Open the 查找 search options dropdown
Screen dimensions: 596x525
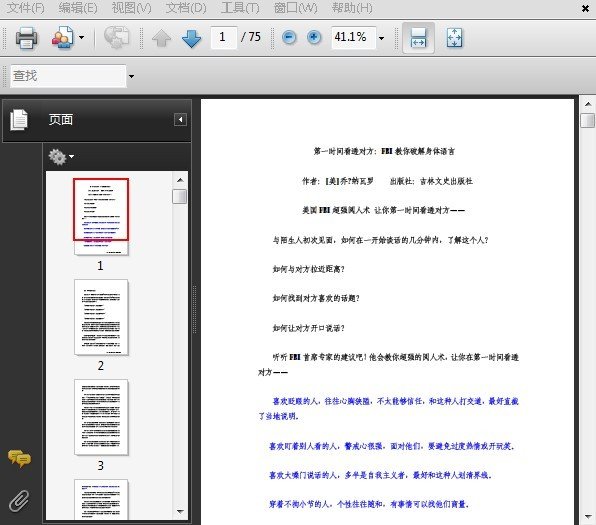pos(131,76)
